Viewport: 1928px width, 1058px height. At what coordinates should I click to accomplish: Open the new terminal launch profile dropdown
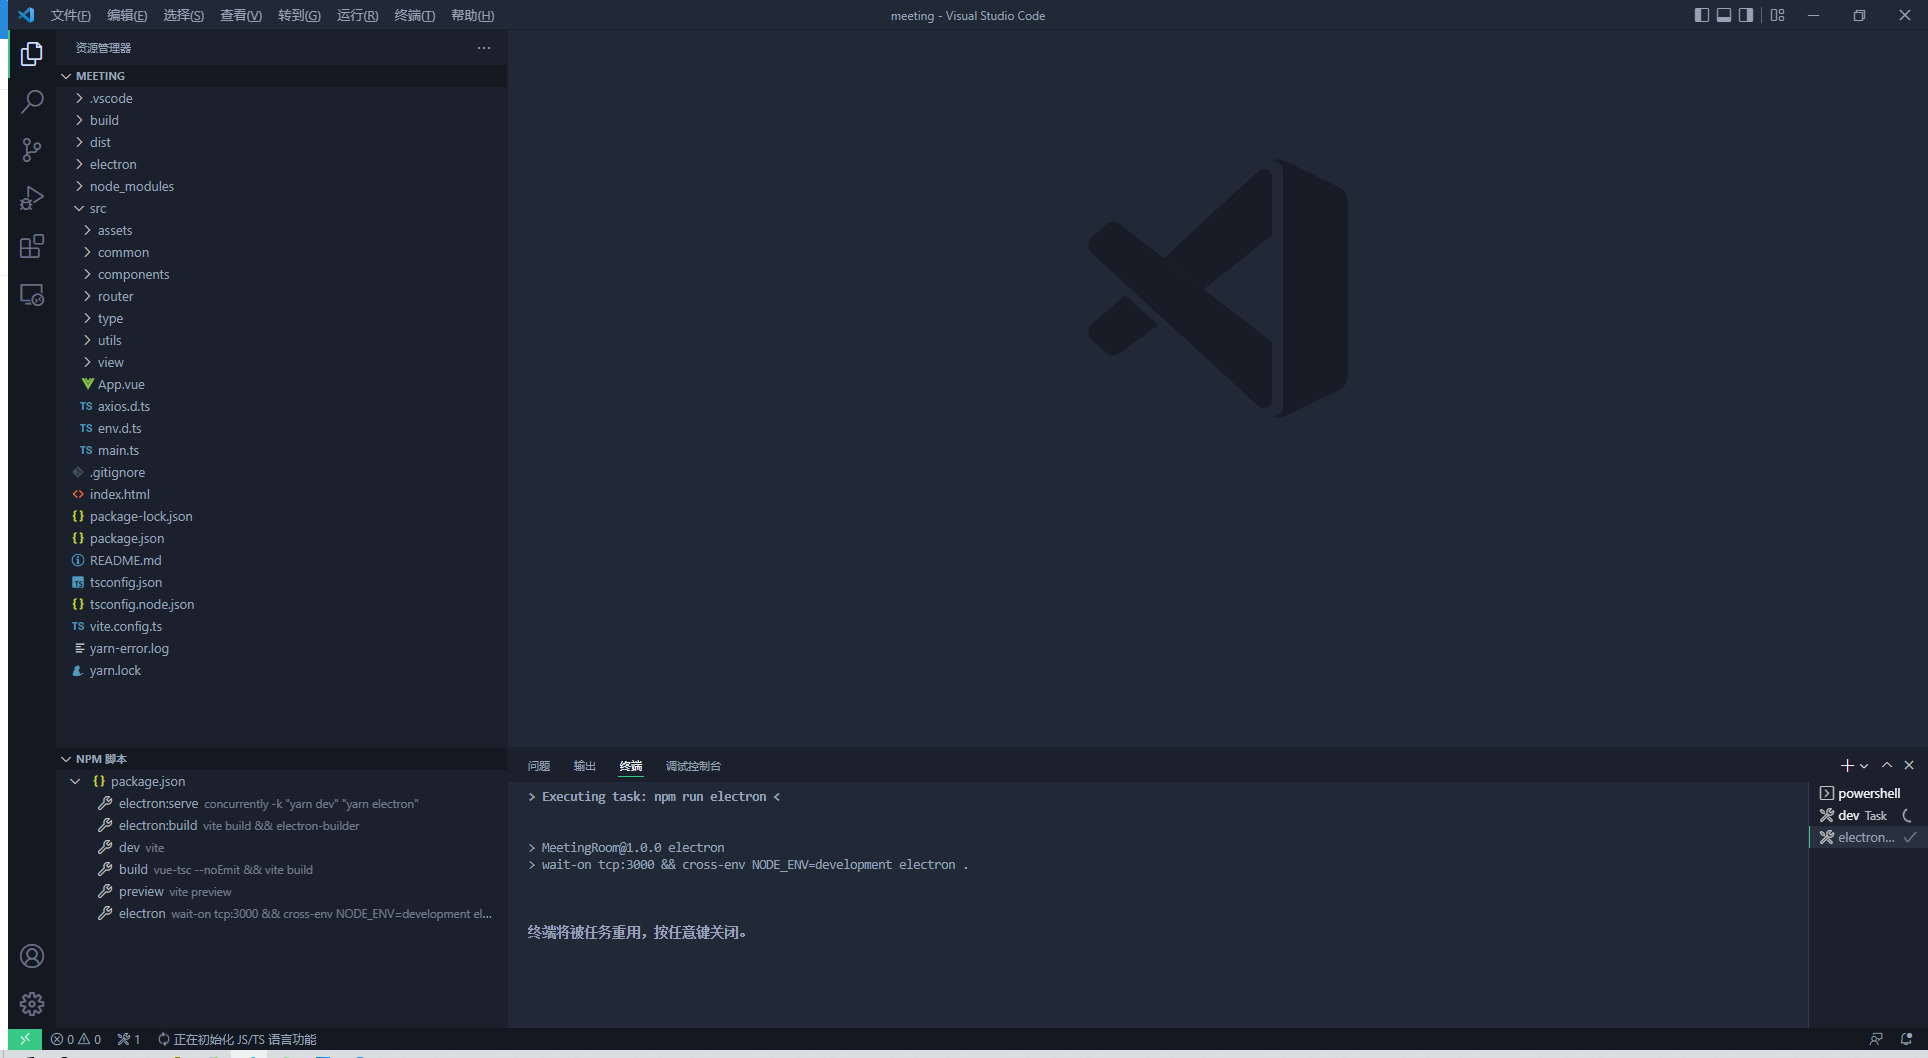coord(1864,766)
